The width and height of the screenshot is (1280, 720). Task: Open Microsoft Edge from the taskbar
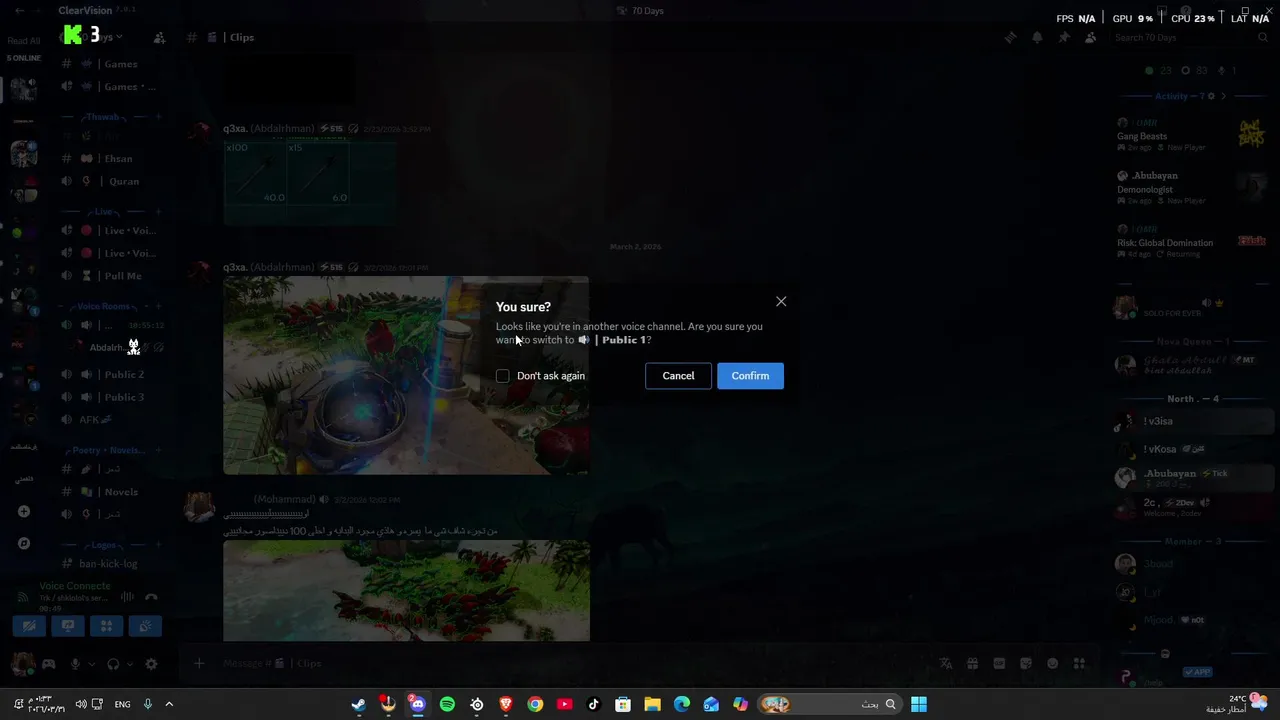point(681,704)
